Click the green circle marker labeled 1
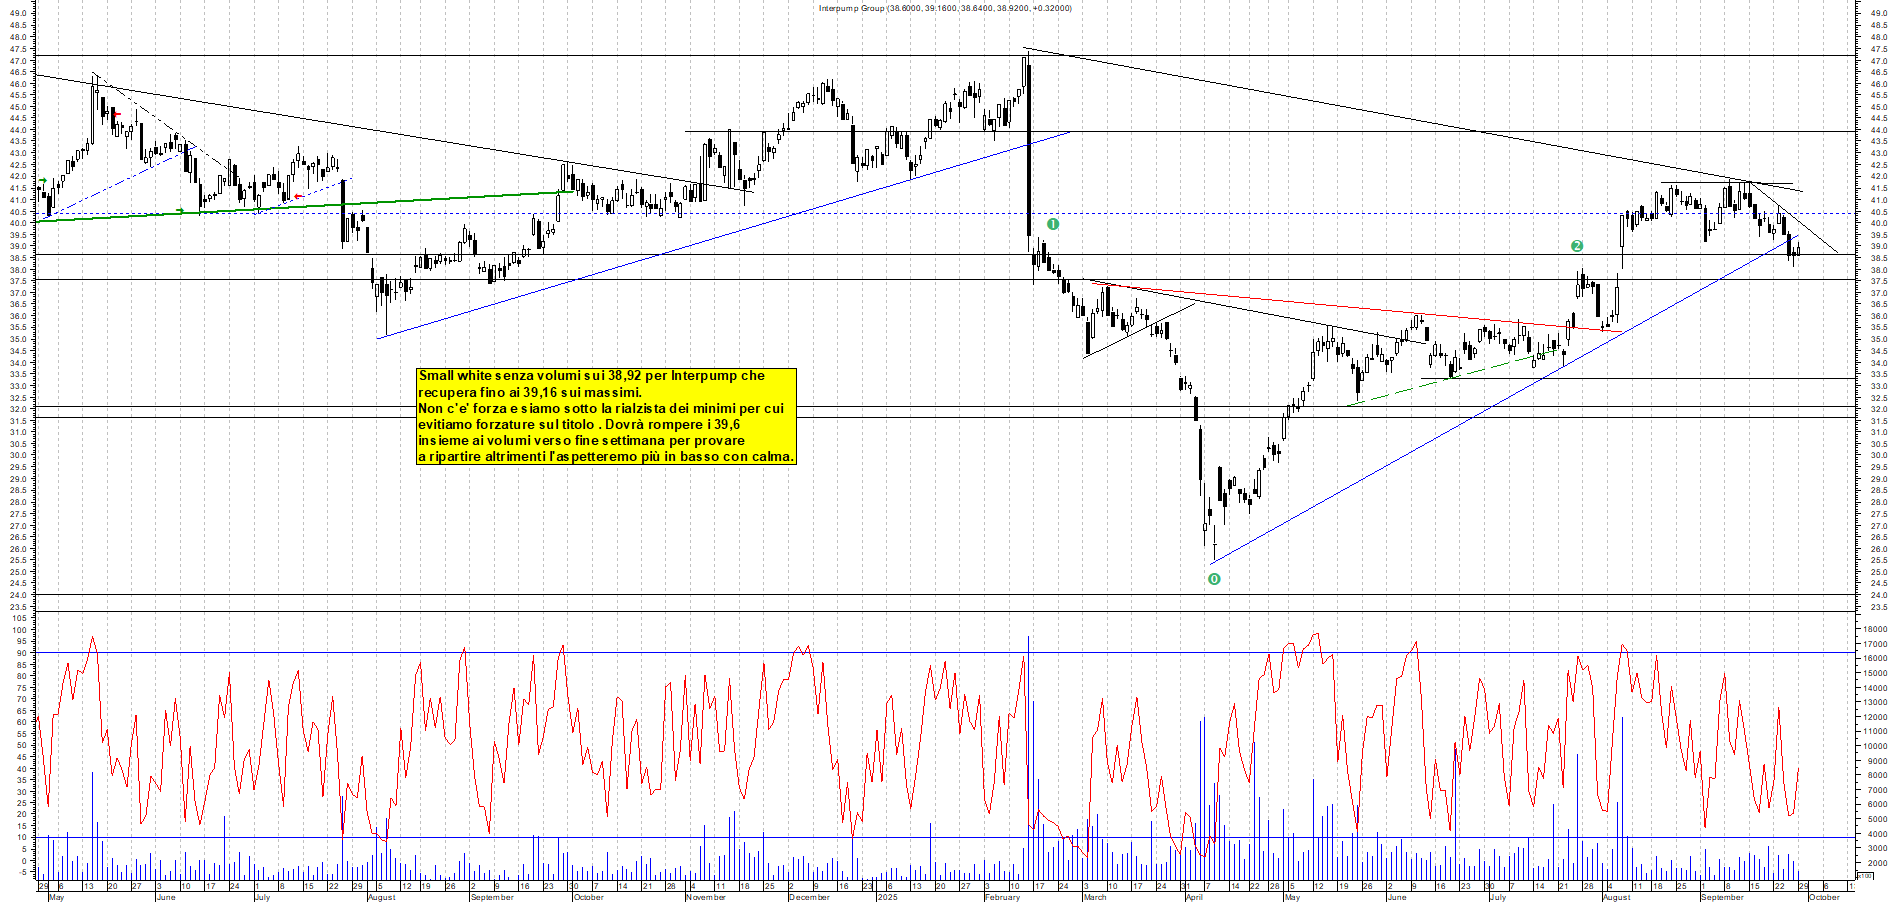The height and width of the screenshot is (902, 1890). pyautogui.click(x=1052, y=224)
